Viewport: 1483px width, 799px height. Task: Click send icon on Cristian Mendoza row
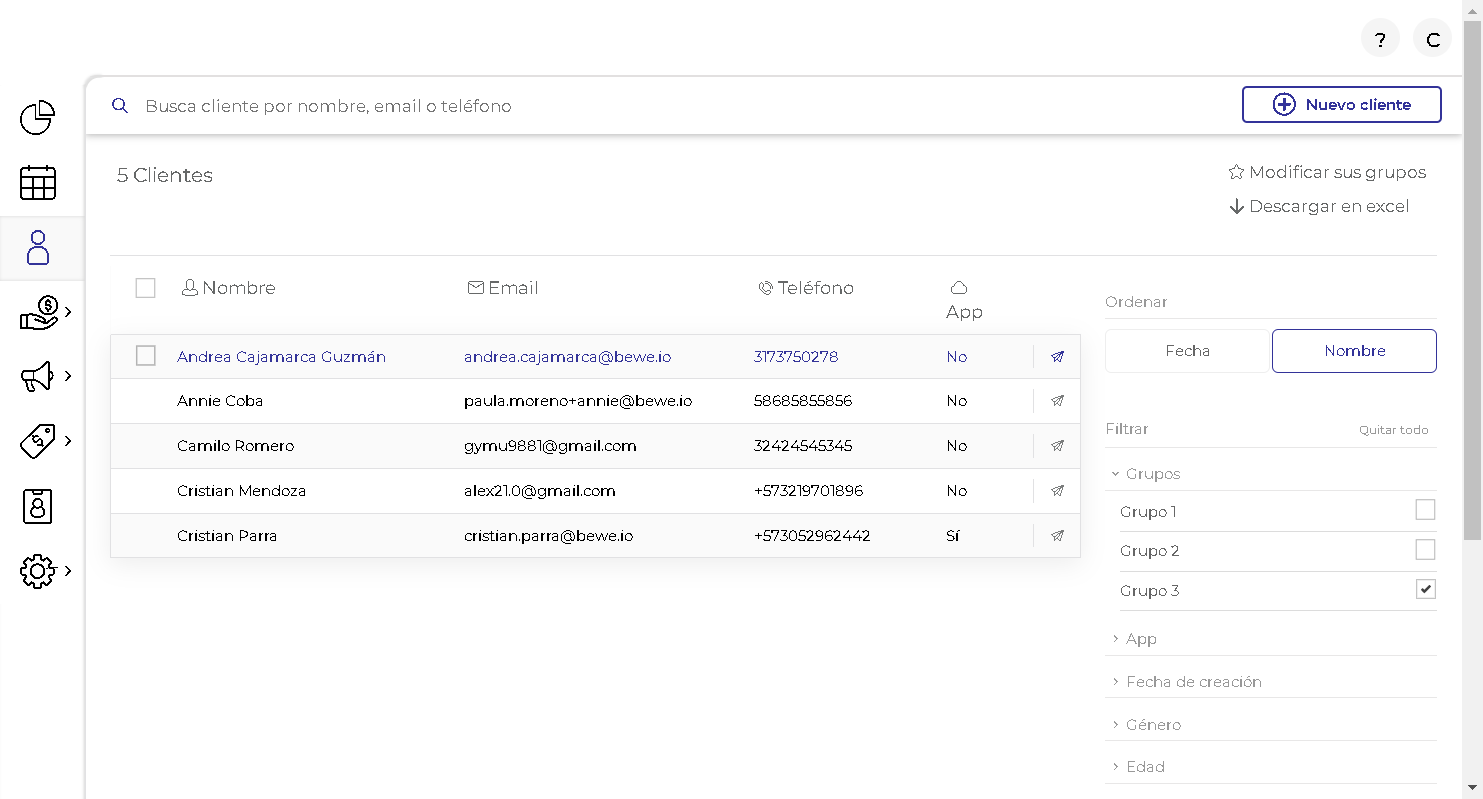click(x=1057, y=491)
